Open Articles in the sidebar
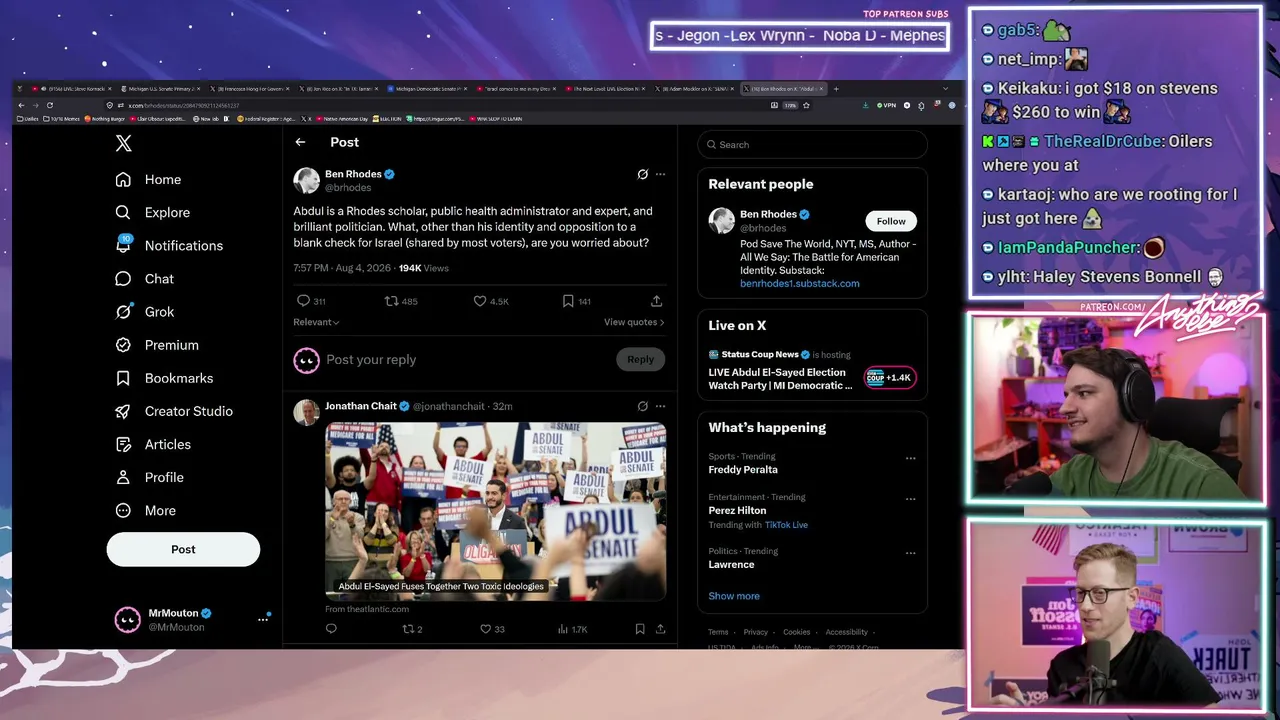 click(x=152, y=444)
